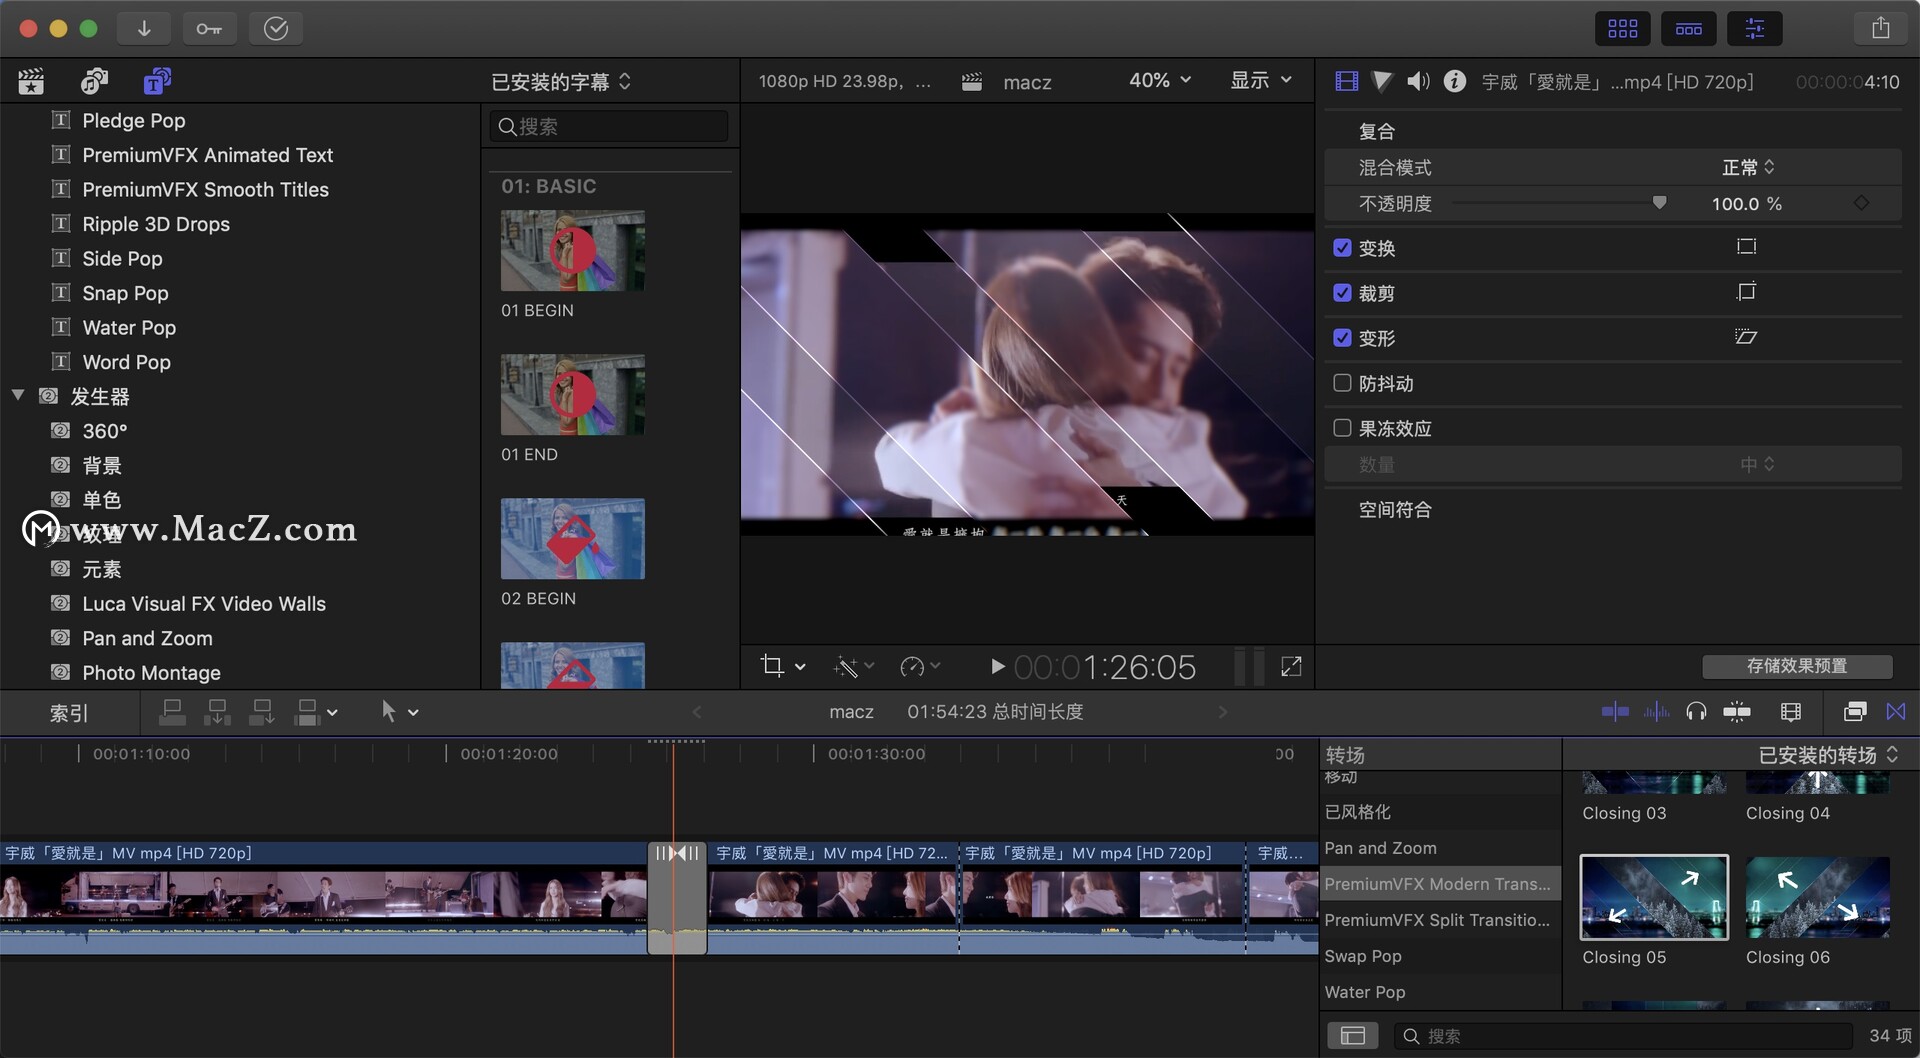Show background tasks checkmark icon

coord(276,29)
